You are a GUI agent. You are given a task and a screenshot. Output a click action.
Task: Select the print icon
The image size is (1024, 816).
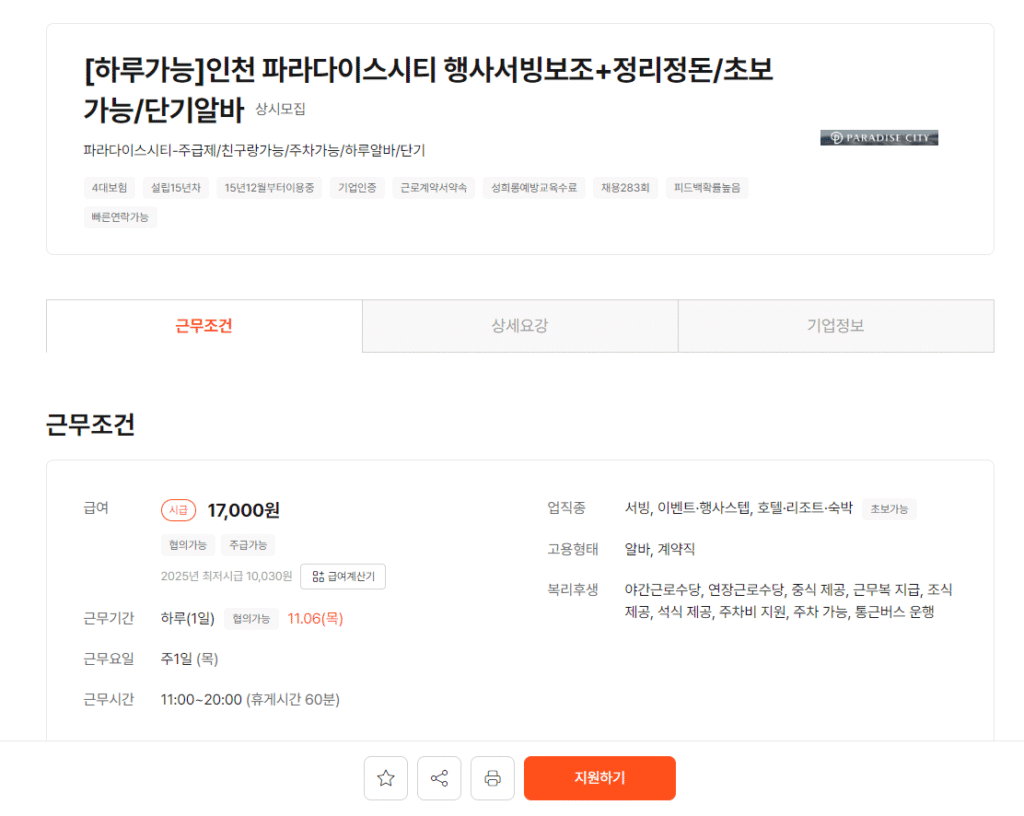pos(492,778)
